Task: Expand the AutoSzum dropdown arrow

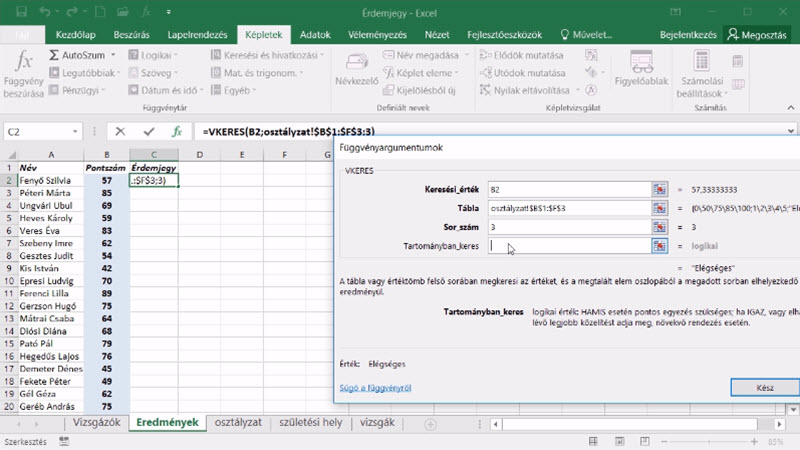Action: (x=113, y=55)
